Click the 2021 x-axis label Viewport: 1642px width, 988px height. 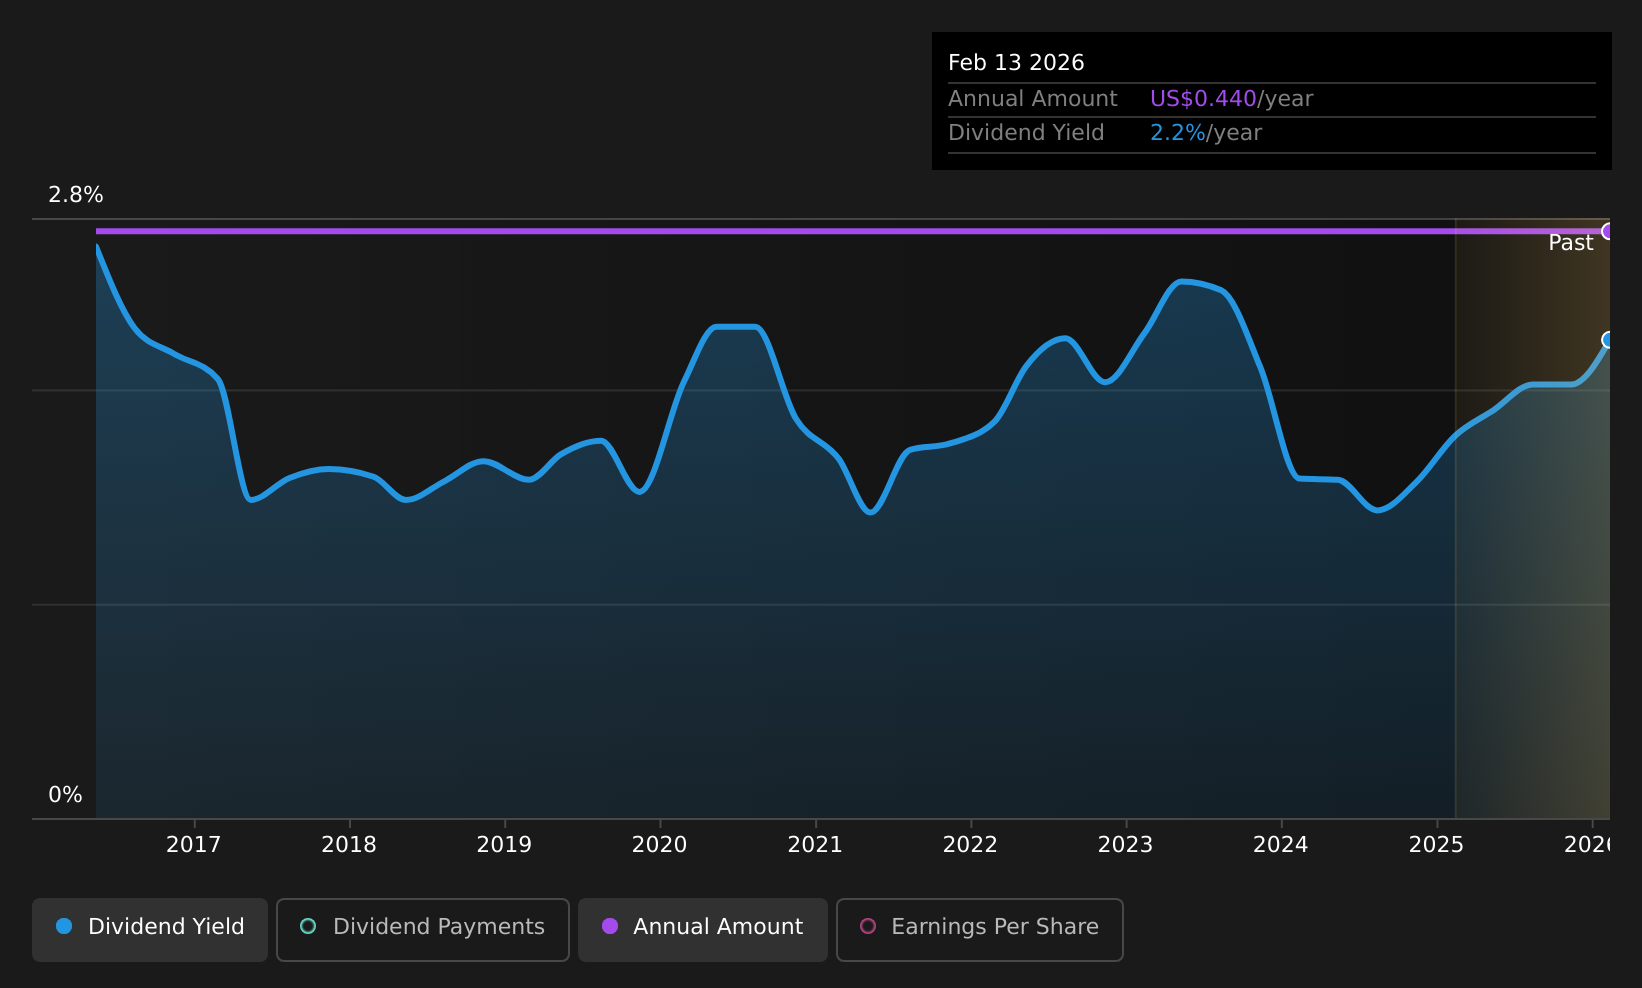click(815, 845)
